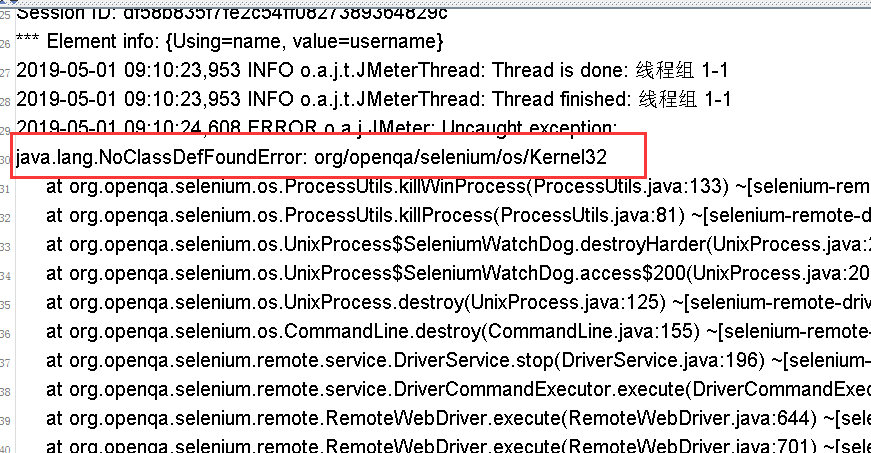
Task: Click line number 27 in the gutter
Action: coord(6,72)
